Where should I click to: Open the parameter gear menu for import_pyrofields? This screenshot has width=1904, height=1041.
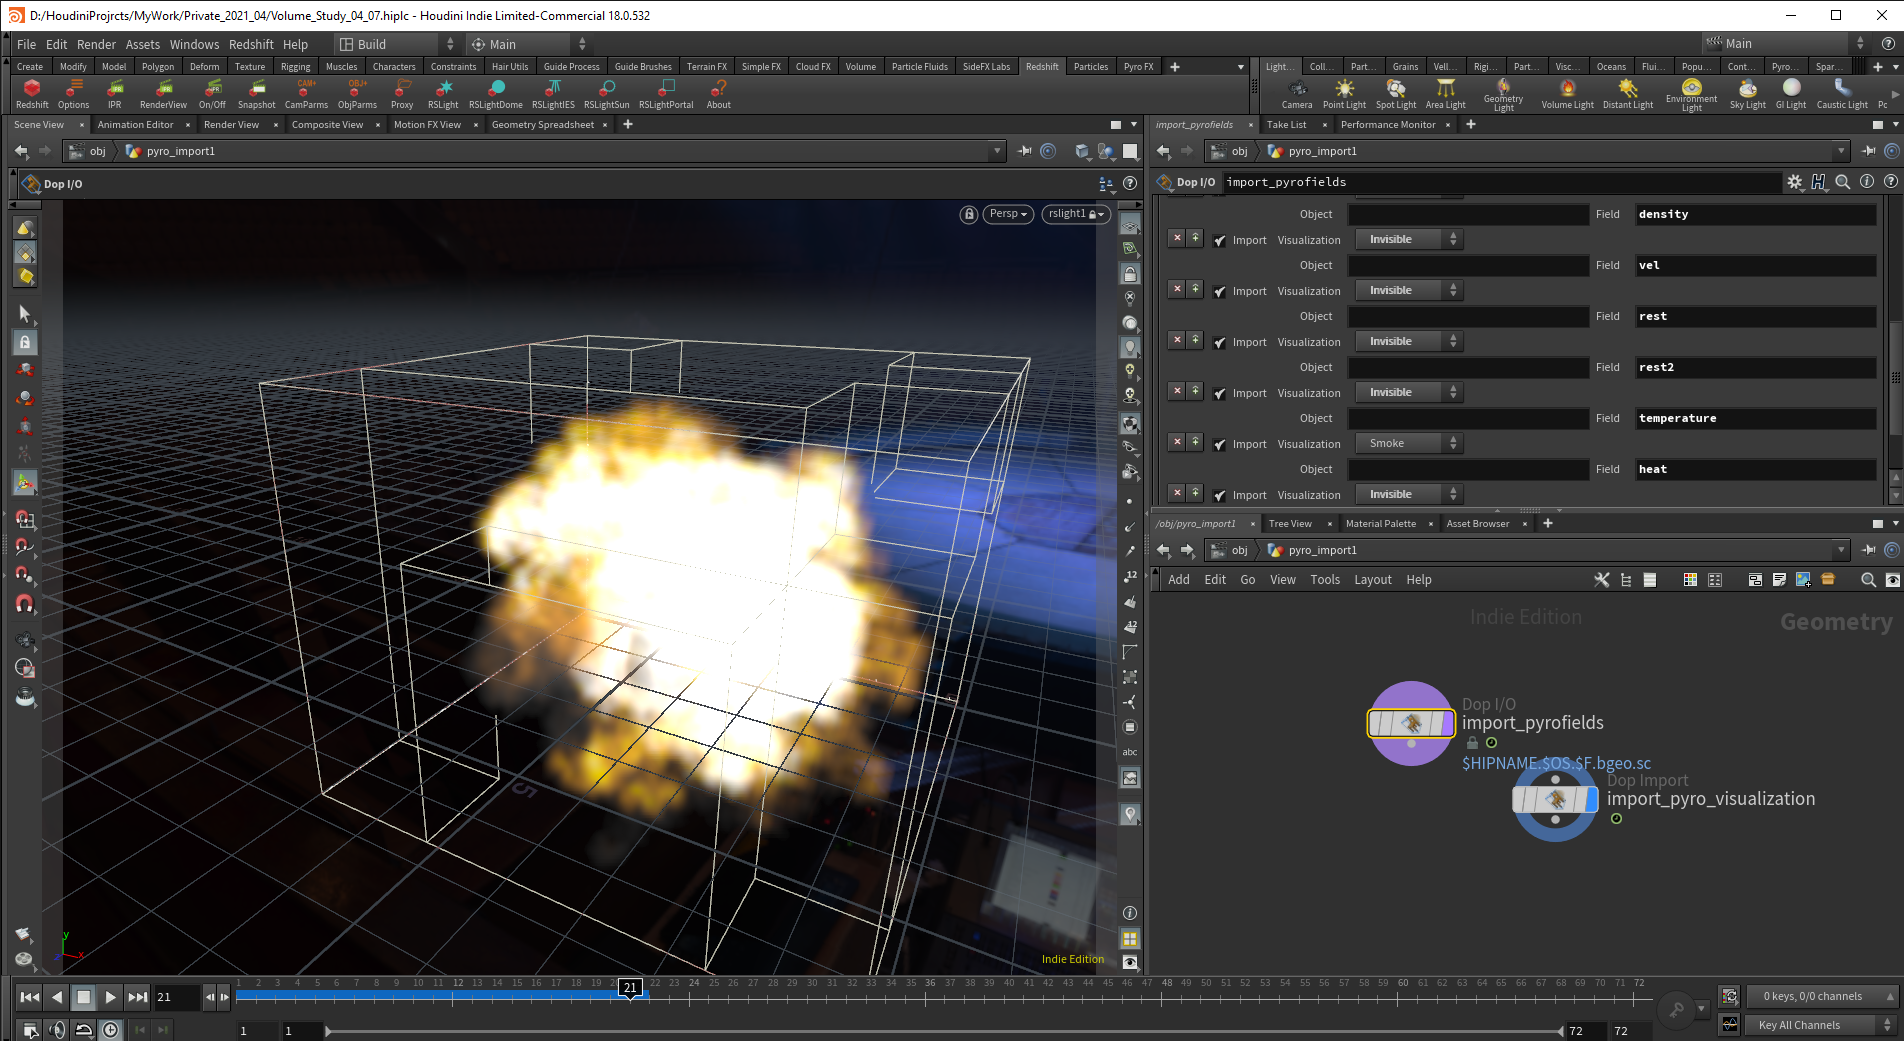pos(1794,182)
